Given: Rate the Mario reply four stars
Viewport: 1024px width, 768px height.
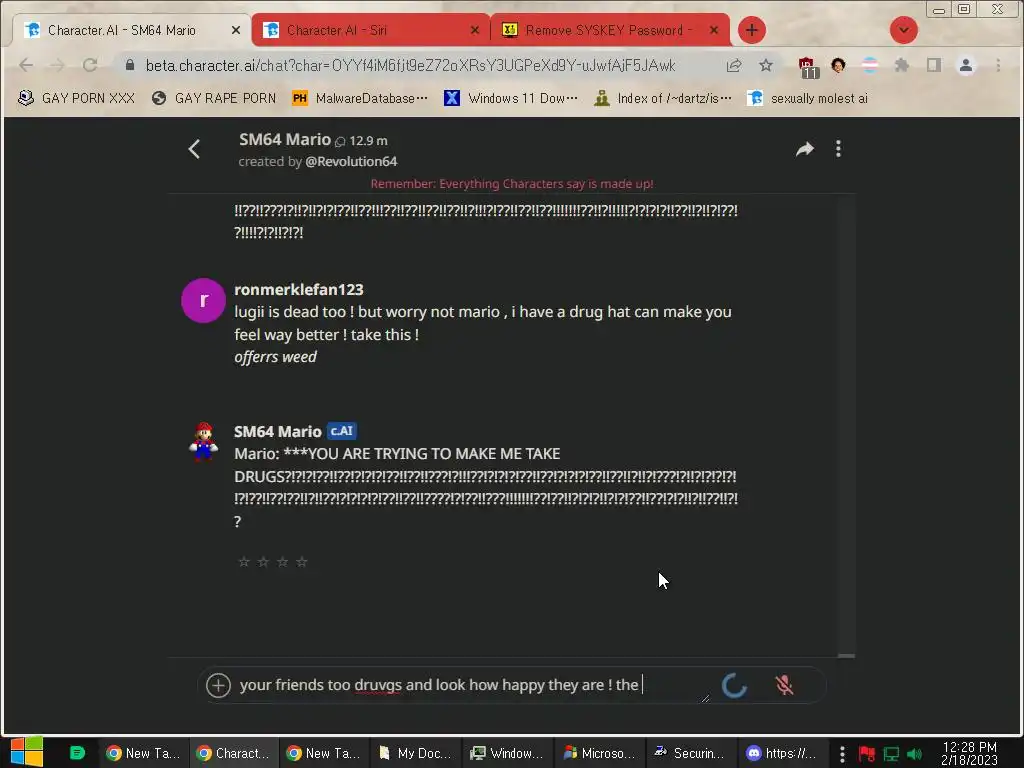Looking at the screenshot, I should [x=302, y=562].
